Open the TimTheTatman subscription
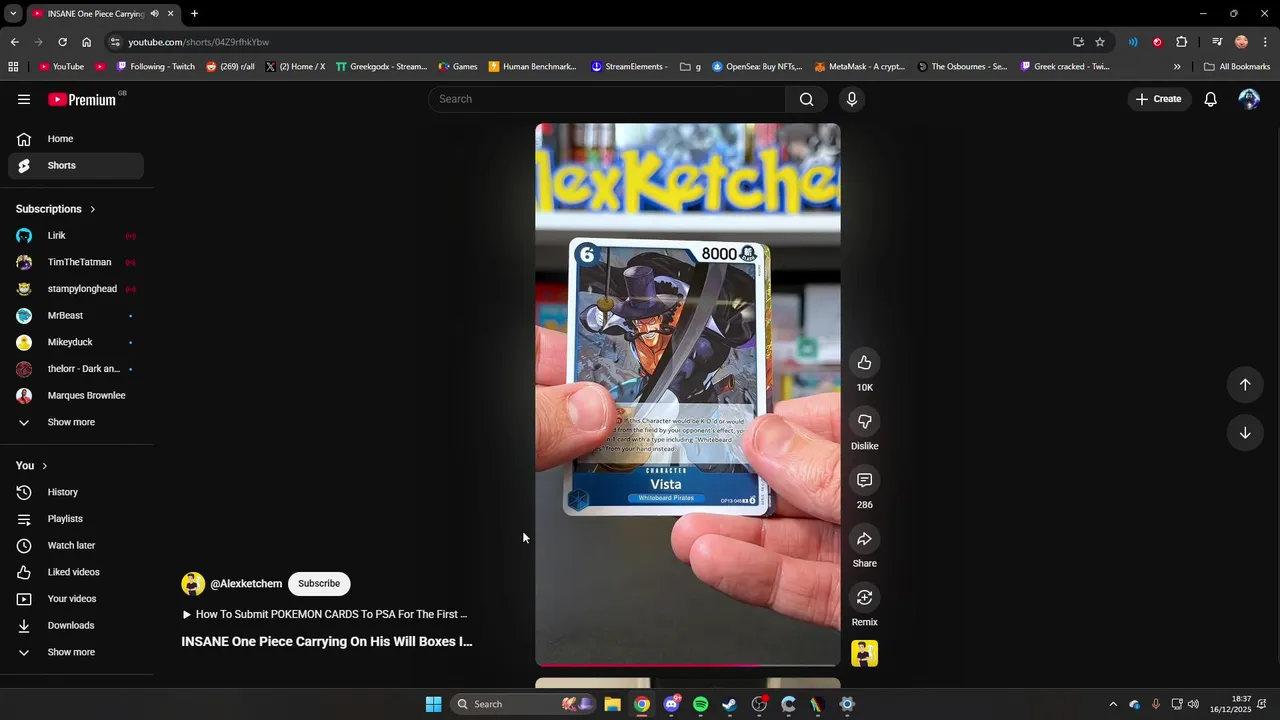 tap(76, 262)
